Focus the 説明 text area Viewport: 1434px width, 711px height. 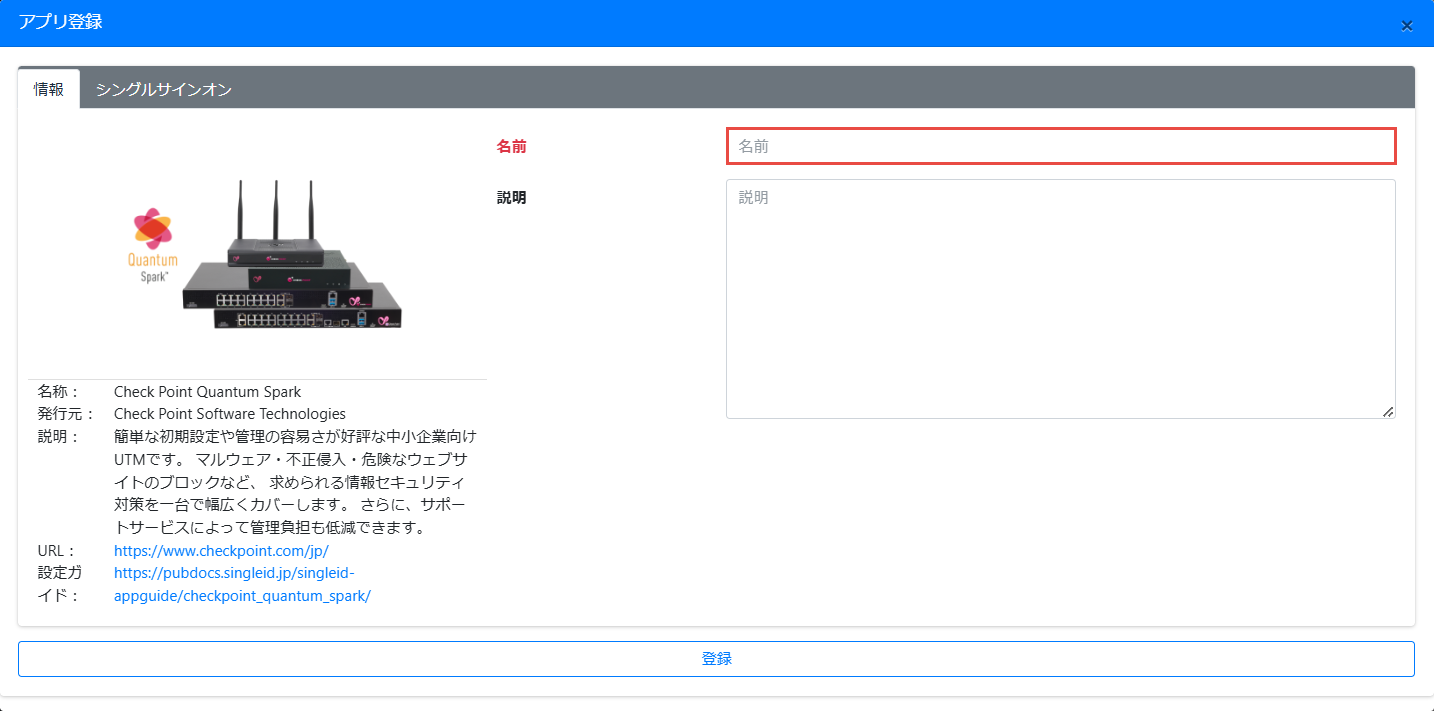(x=1060, y=298)
